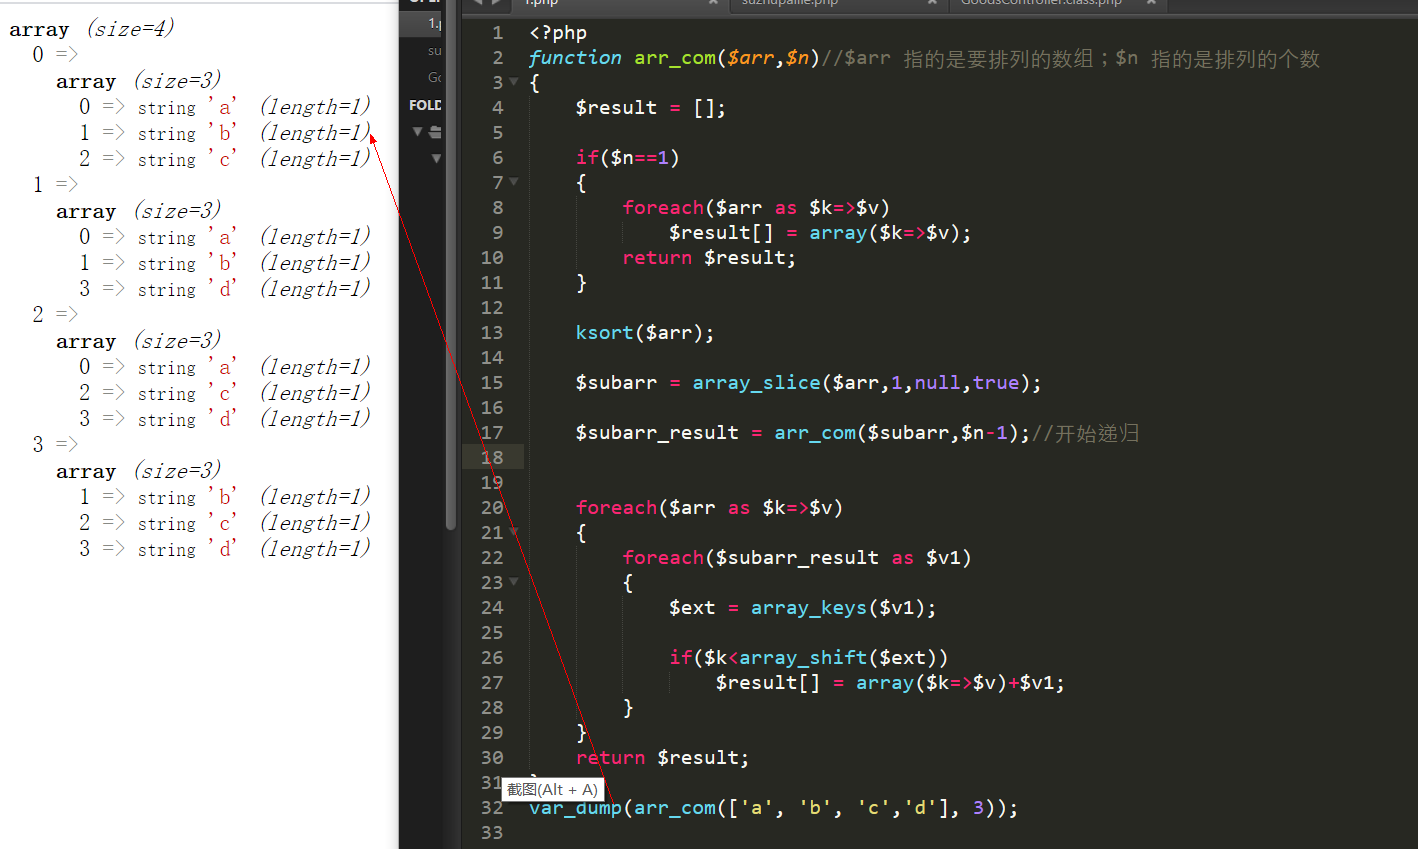
Task: Click '<?php' opening tag on line 1
Action: pos(558,33)
